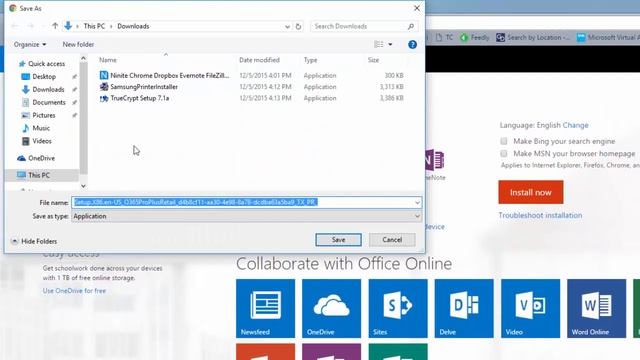640x360 pixels.
Task: Click the change view icon
Action: (x=379, y=44)
